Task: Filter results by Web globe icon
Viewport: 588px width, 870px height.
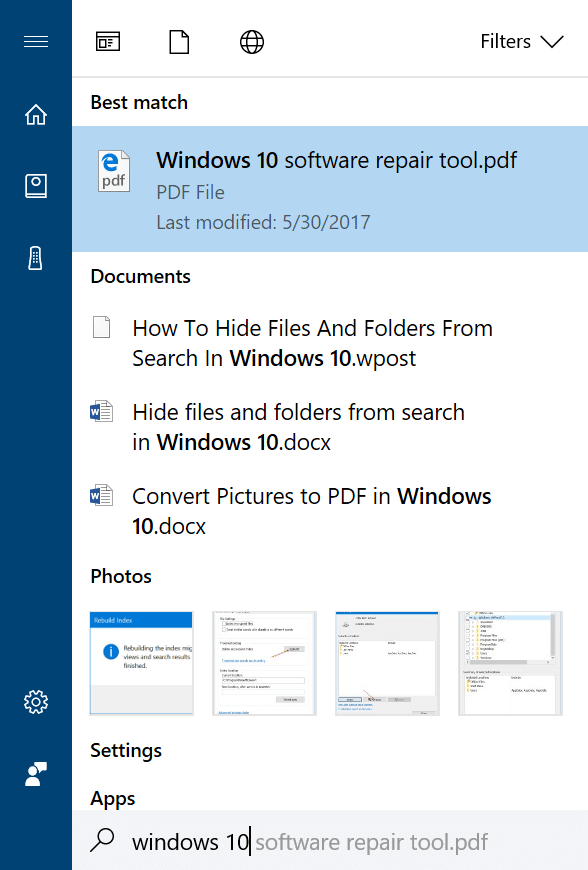Action: pyautogui.click(x=252, y=42)
